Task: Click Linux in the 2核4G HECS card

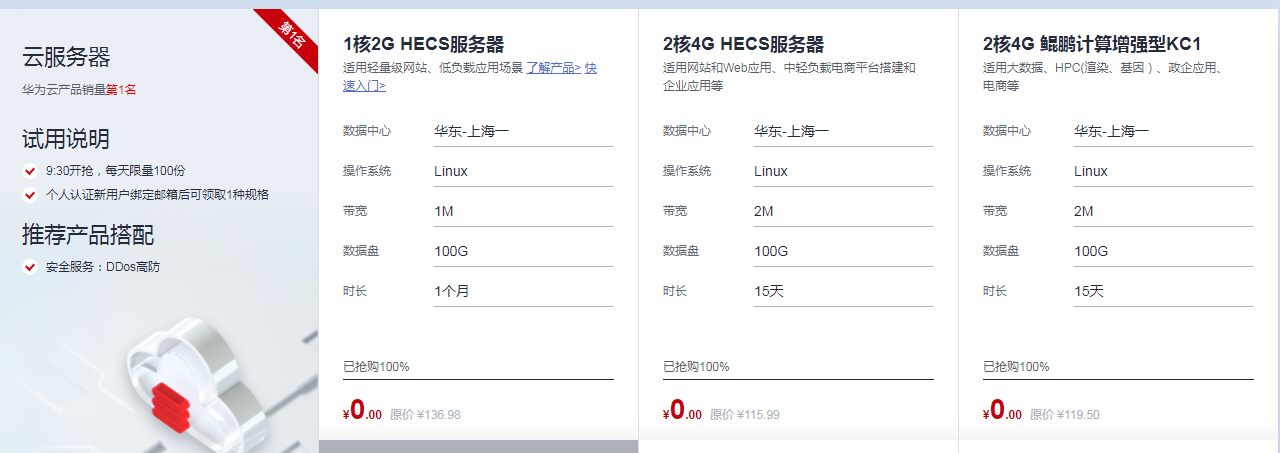Action: pyautogui.click(x=771, y=171)
